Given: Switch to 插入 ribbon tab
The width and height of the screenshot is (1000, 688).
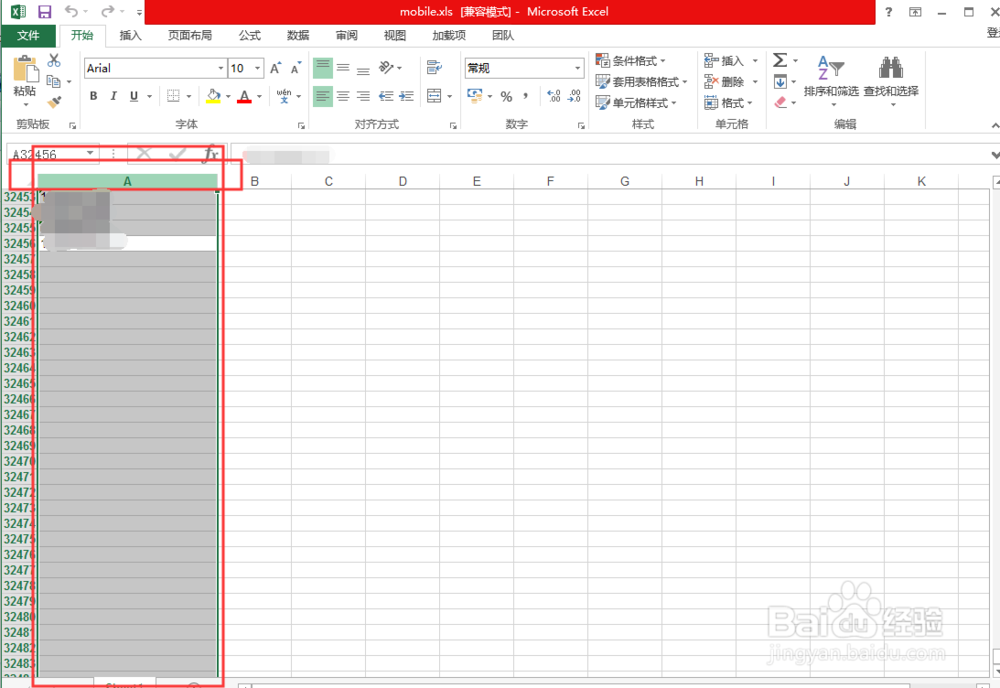Looking at the screenshot, I should pos(130,35).
